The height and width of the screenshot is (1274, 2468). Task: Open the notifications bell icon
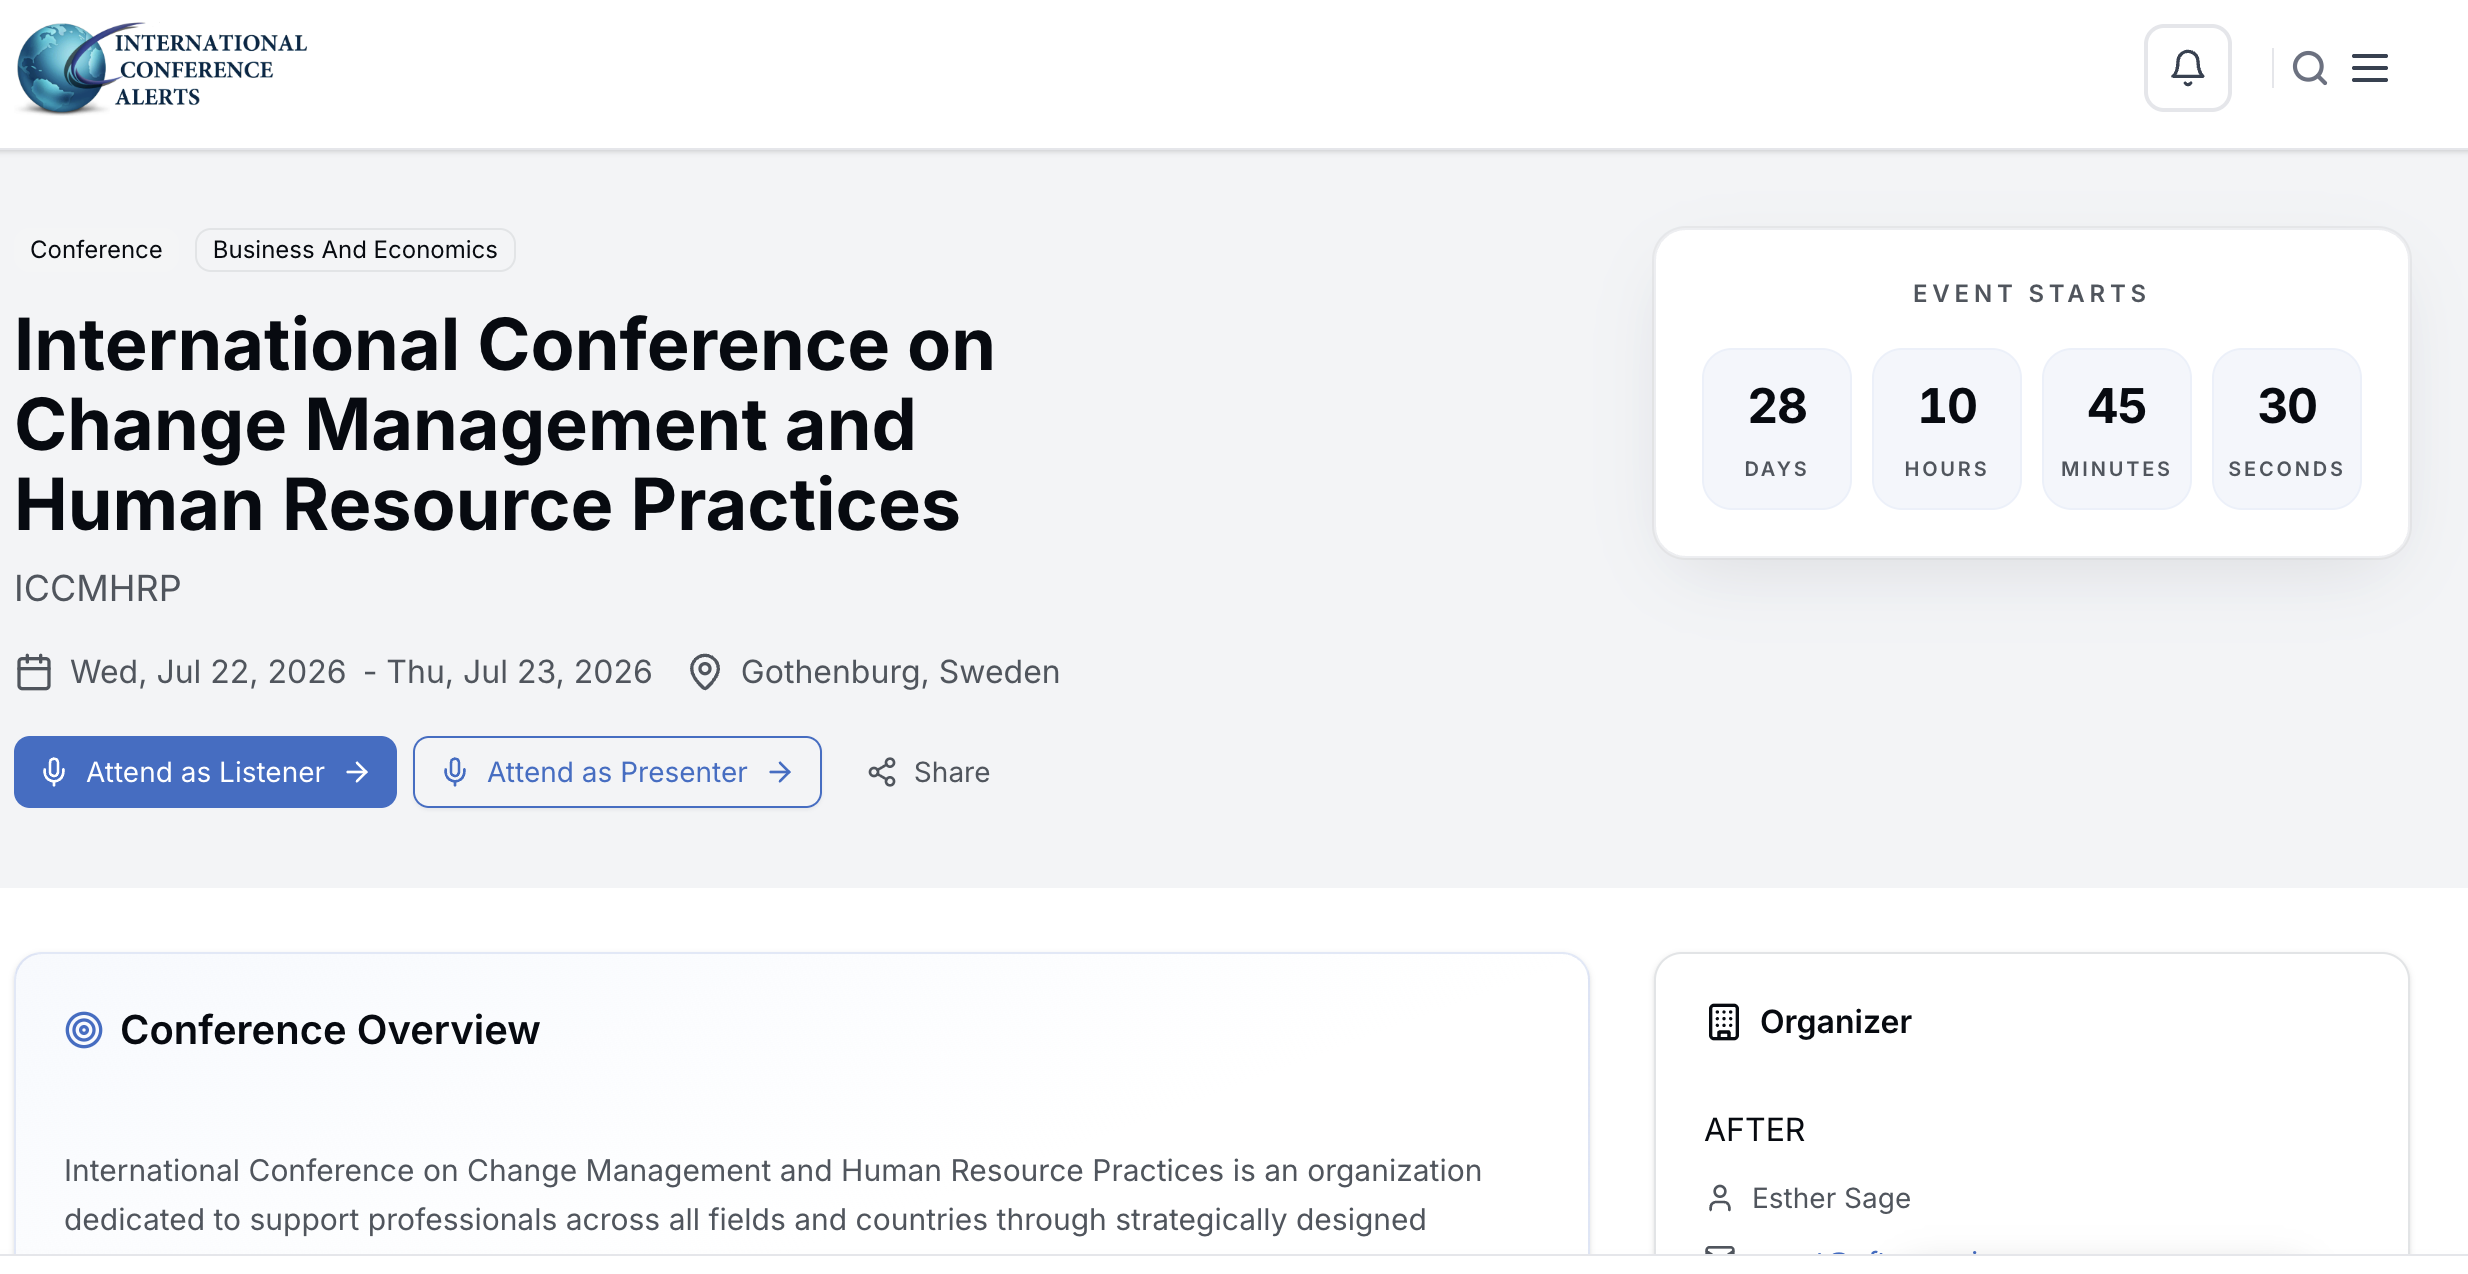[2187, 68]
